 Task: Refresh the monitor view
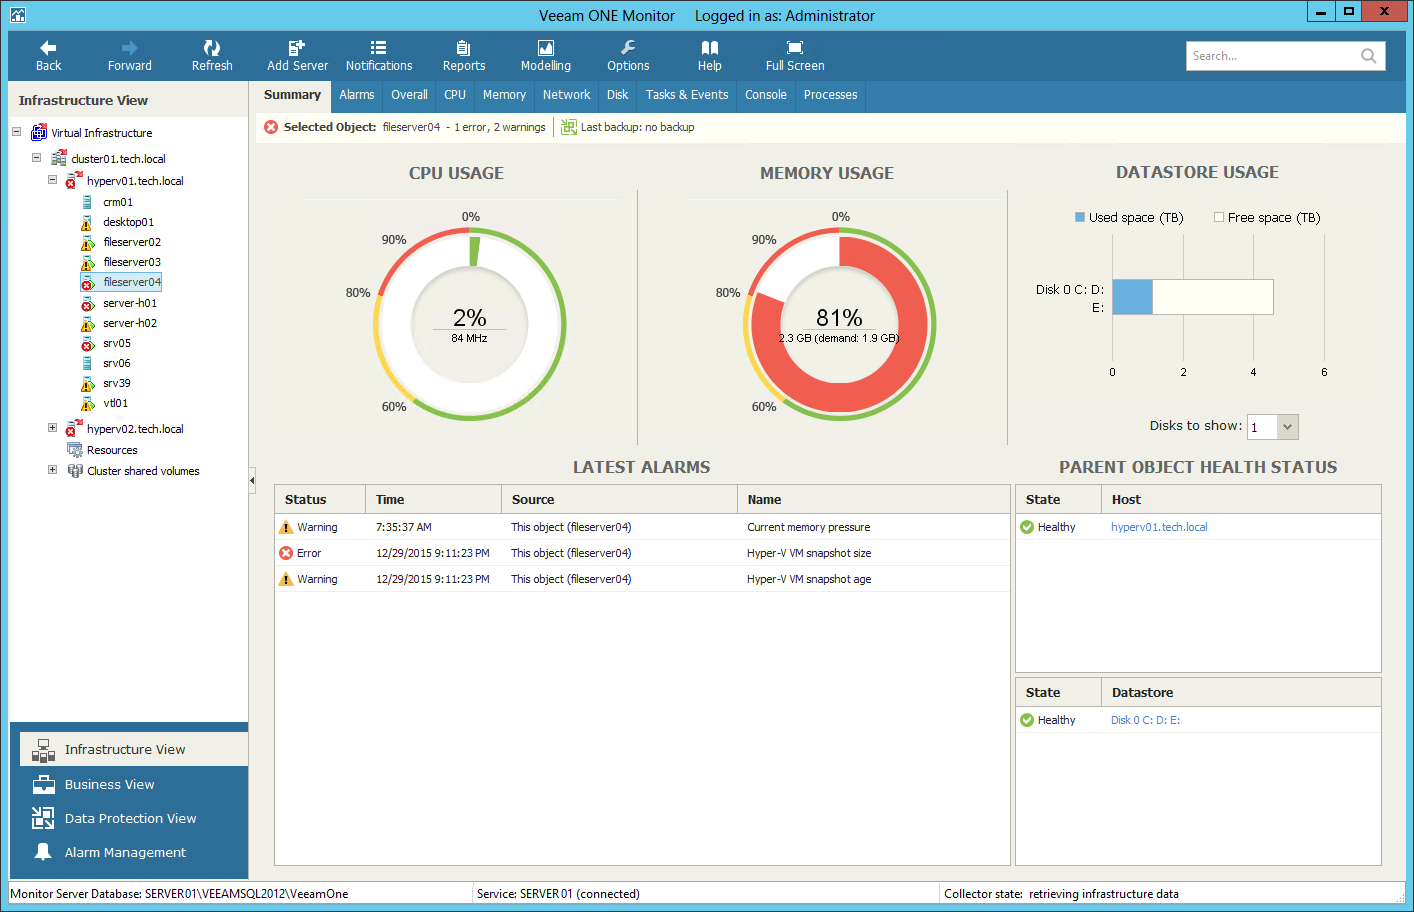(x=212, y=56)
